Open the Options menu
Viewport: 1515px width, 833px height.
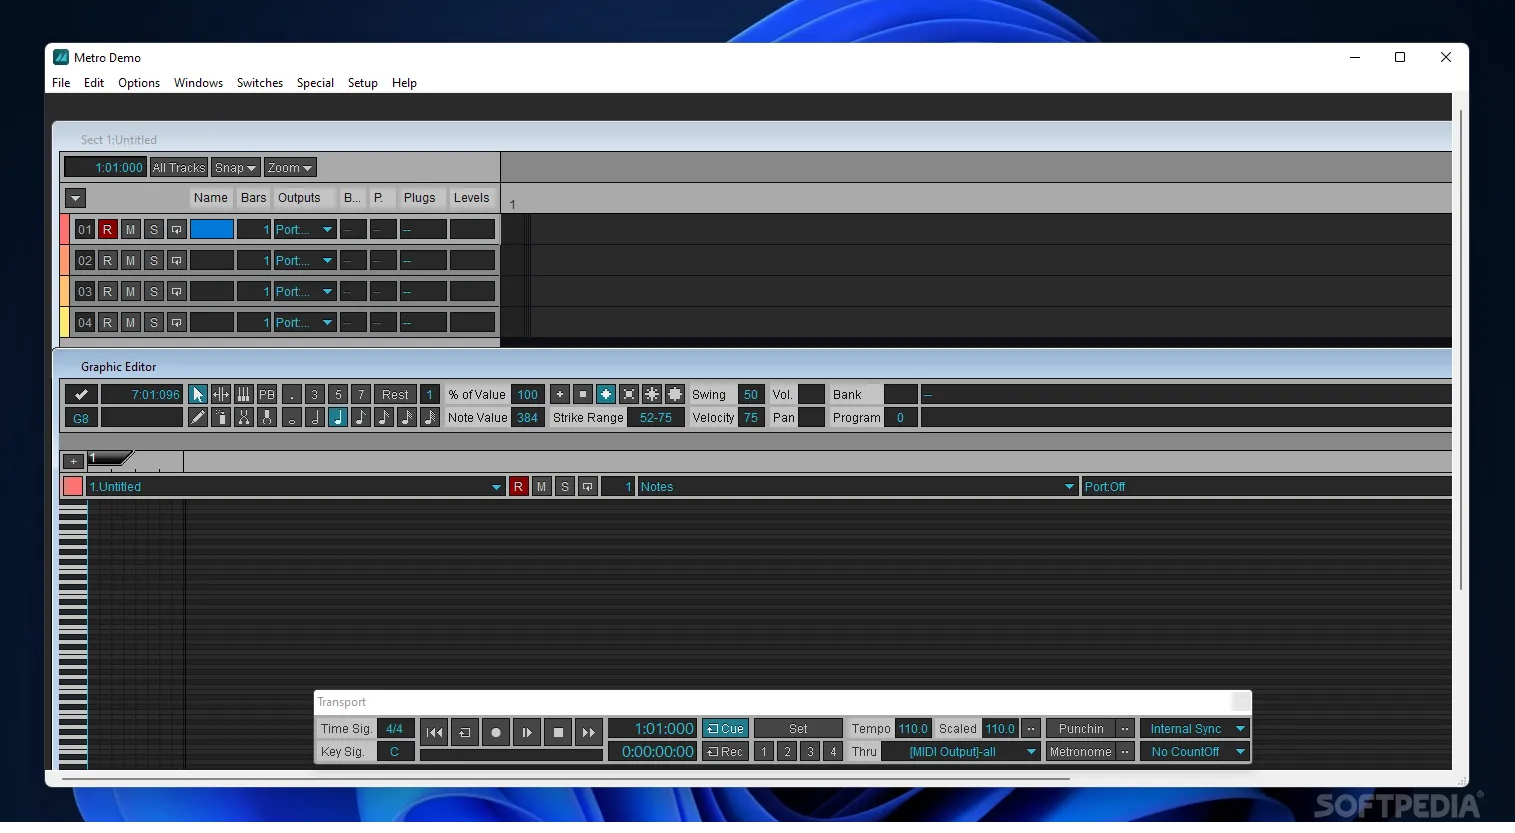(138, 83)
